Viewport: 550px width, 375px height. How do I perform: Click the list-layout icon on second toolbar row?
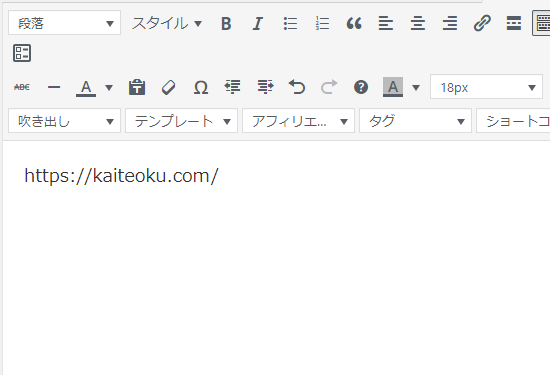tap(22, 53)
